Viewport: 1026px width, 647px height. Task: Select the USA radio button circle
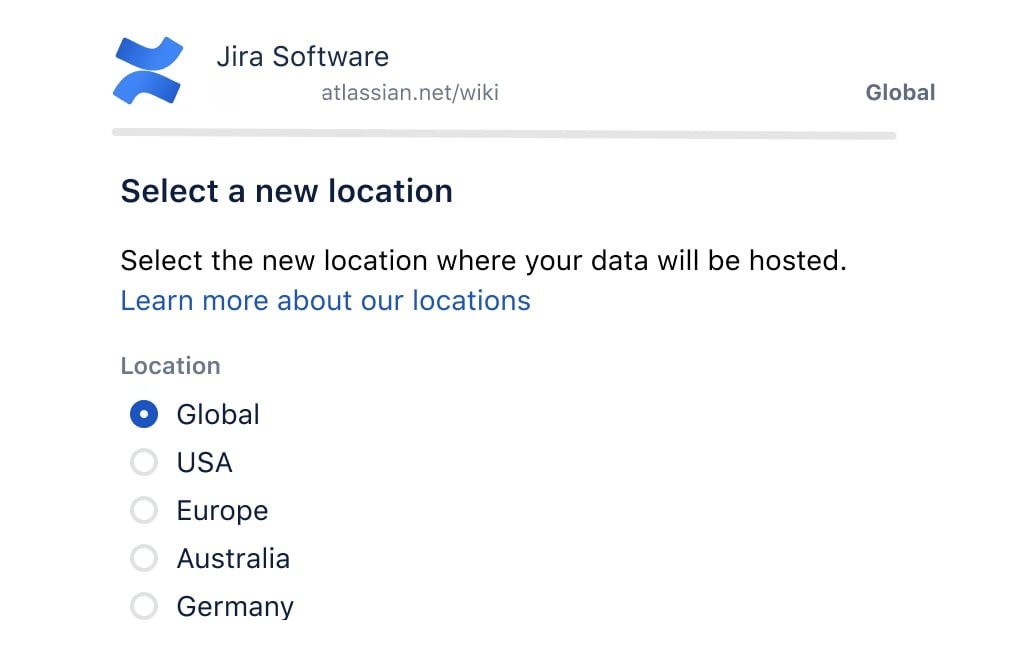tap(144, 462)
